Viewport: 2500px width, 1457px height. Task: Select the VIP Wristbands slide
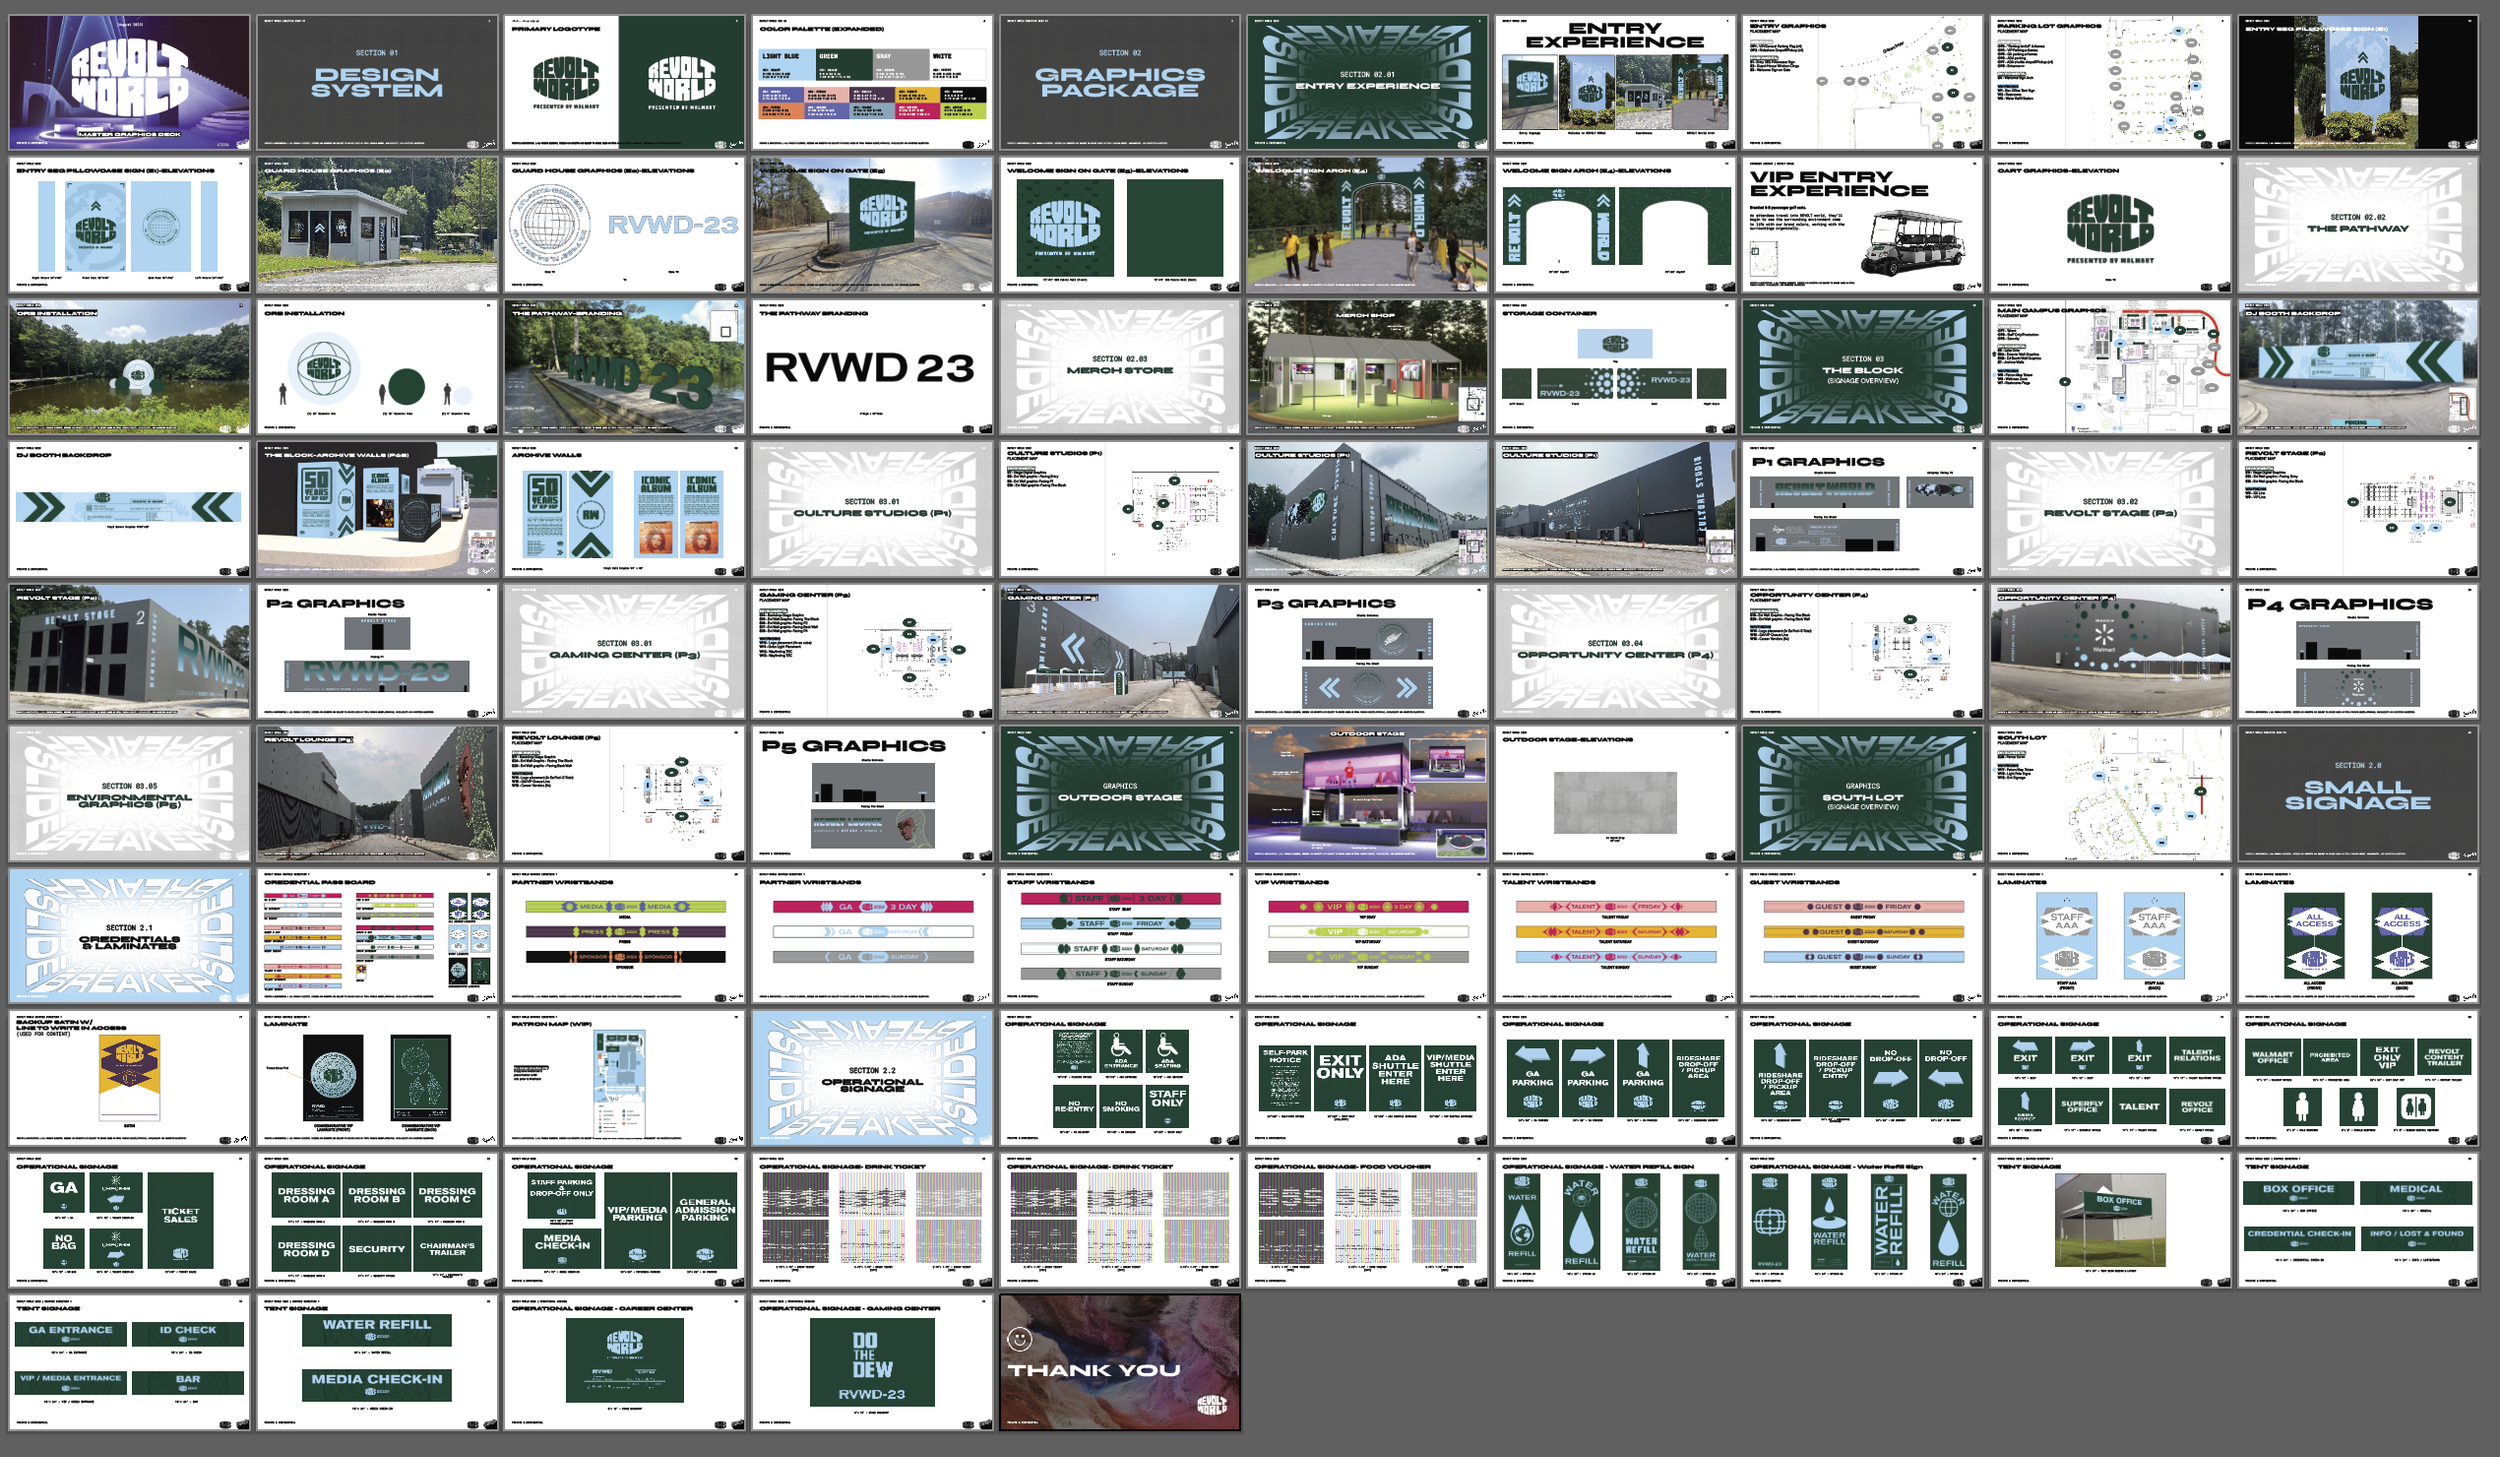pyautogui.click(x=1367, y=936)
